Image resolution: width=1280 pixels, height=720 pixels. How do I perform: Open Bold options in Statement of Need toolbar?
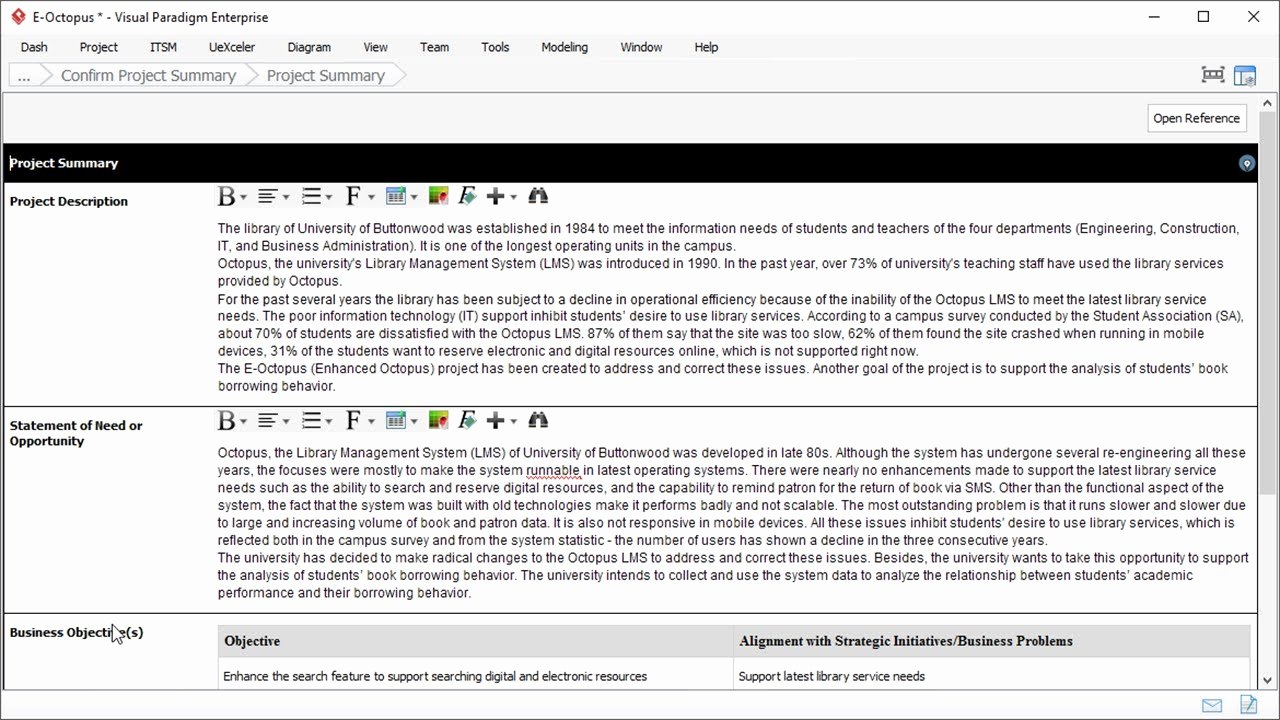point(232,420)
